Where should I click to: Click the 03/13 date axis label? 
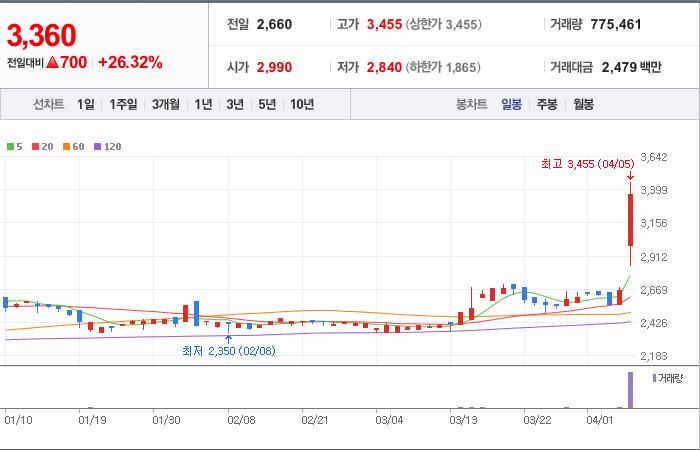click(463, 420)
